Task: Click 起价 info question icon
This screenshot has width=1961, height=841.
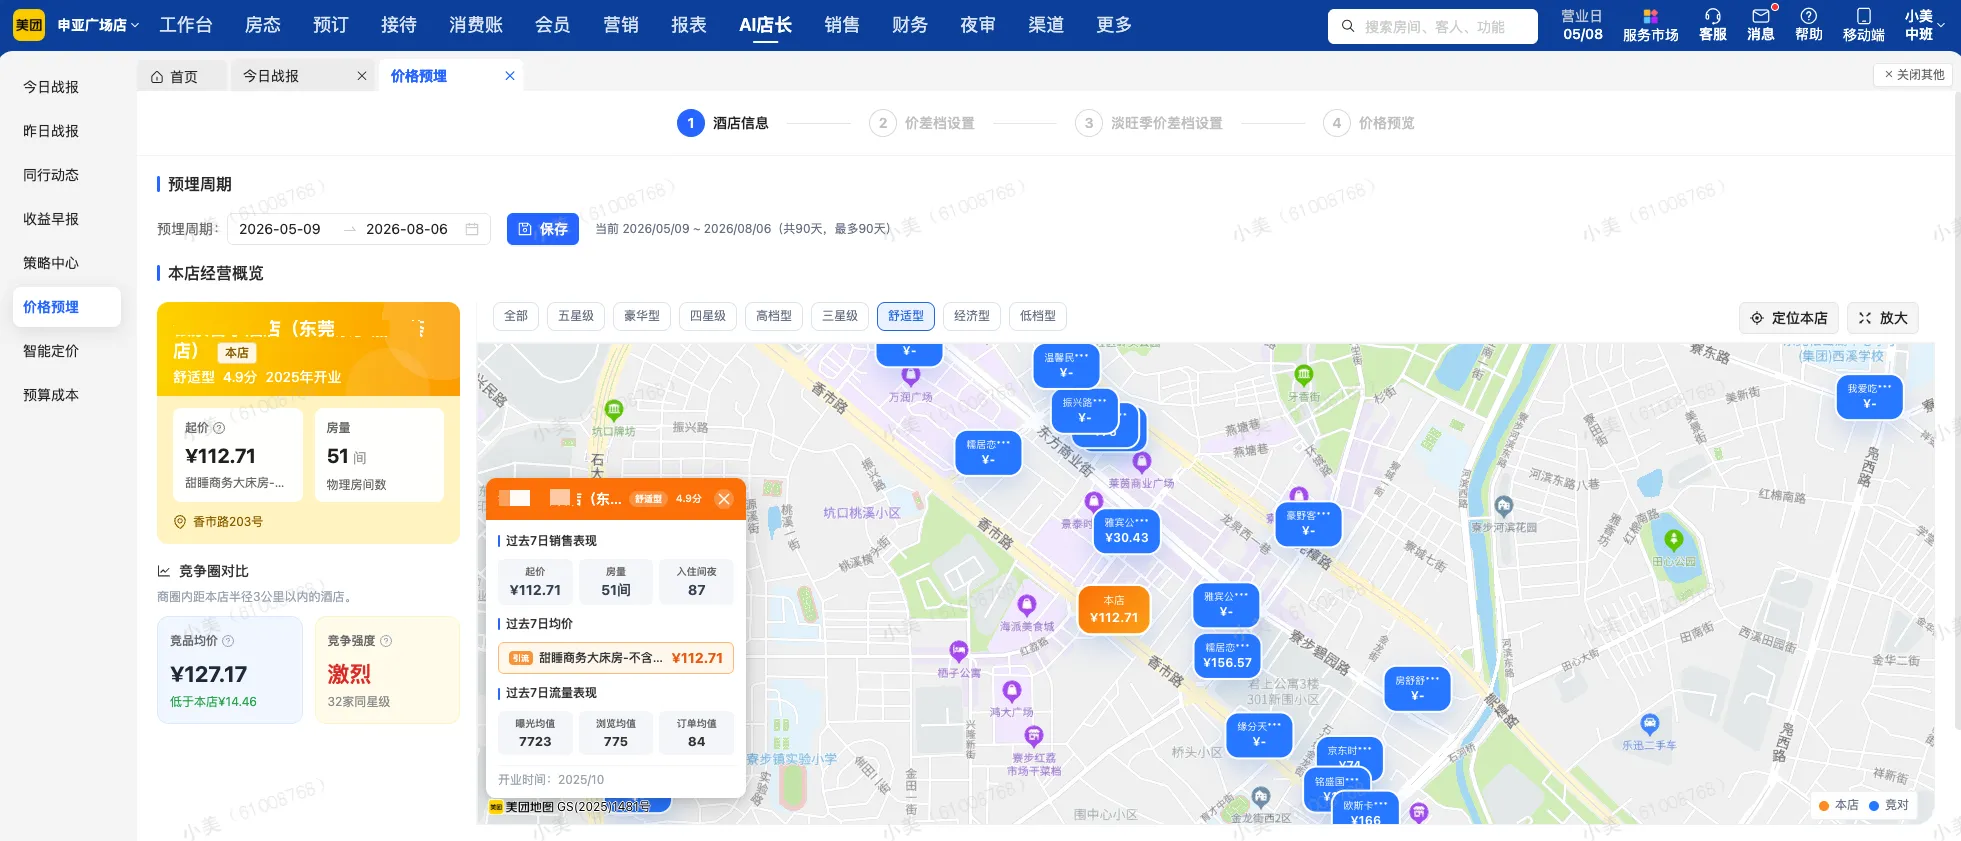Action: point(219,428)
